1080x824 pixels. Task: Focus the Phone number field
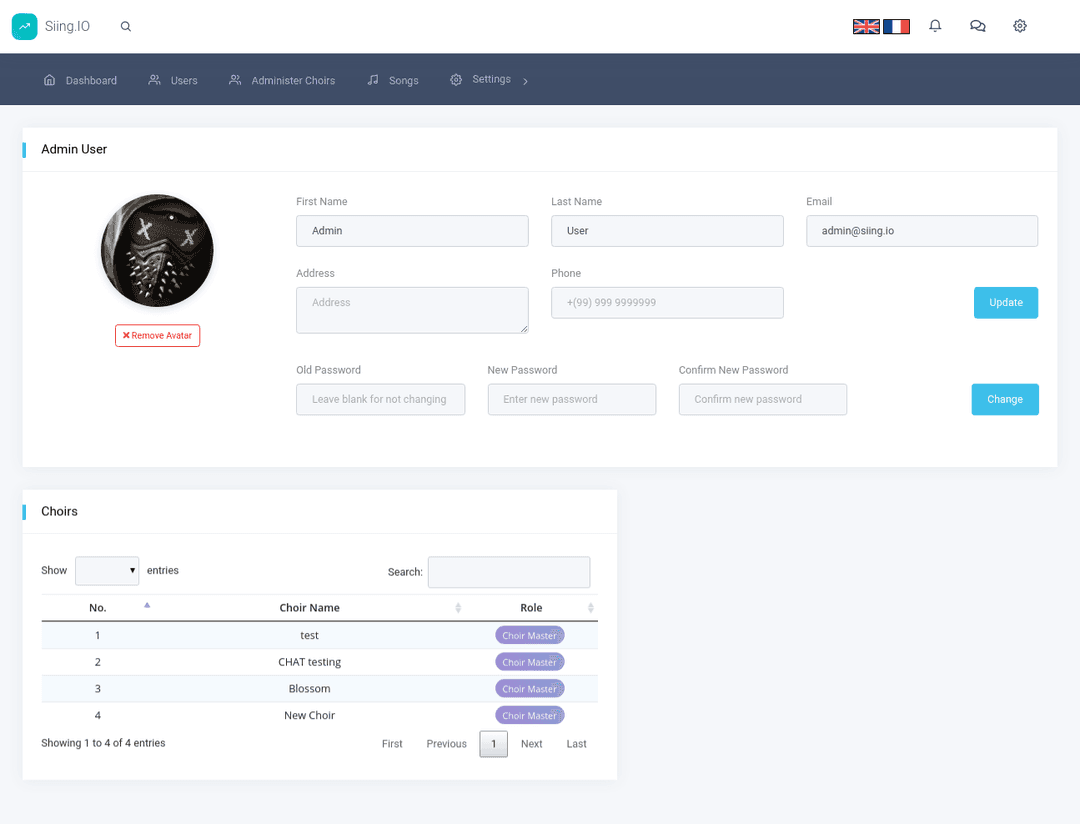pyautogui.click(x=667, y=302)
